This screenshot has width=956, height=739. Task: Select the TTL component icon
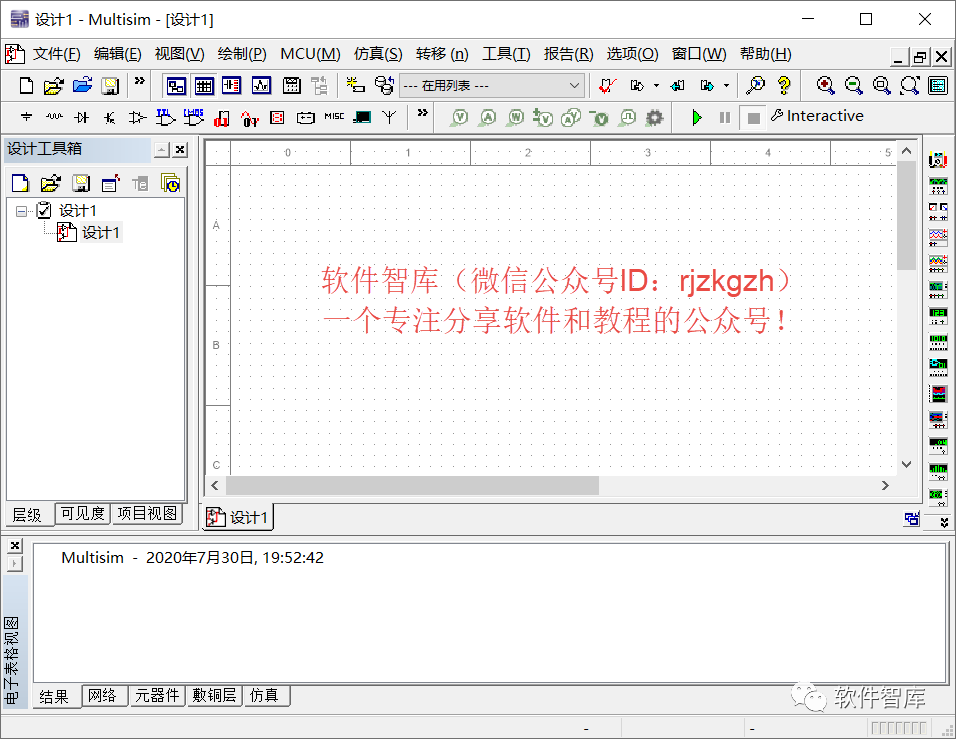165,117
